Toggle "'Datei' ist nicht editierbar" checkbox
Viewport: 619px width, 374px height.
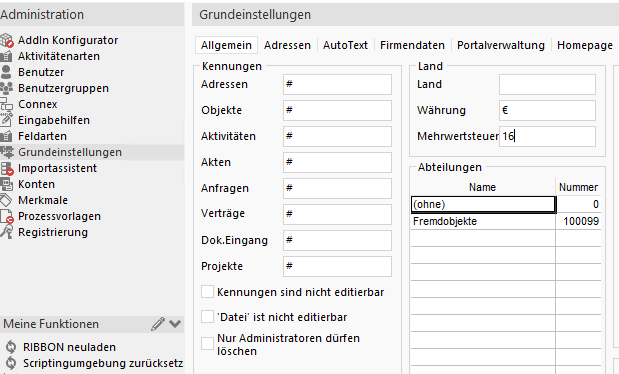pos(207,317)
